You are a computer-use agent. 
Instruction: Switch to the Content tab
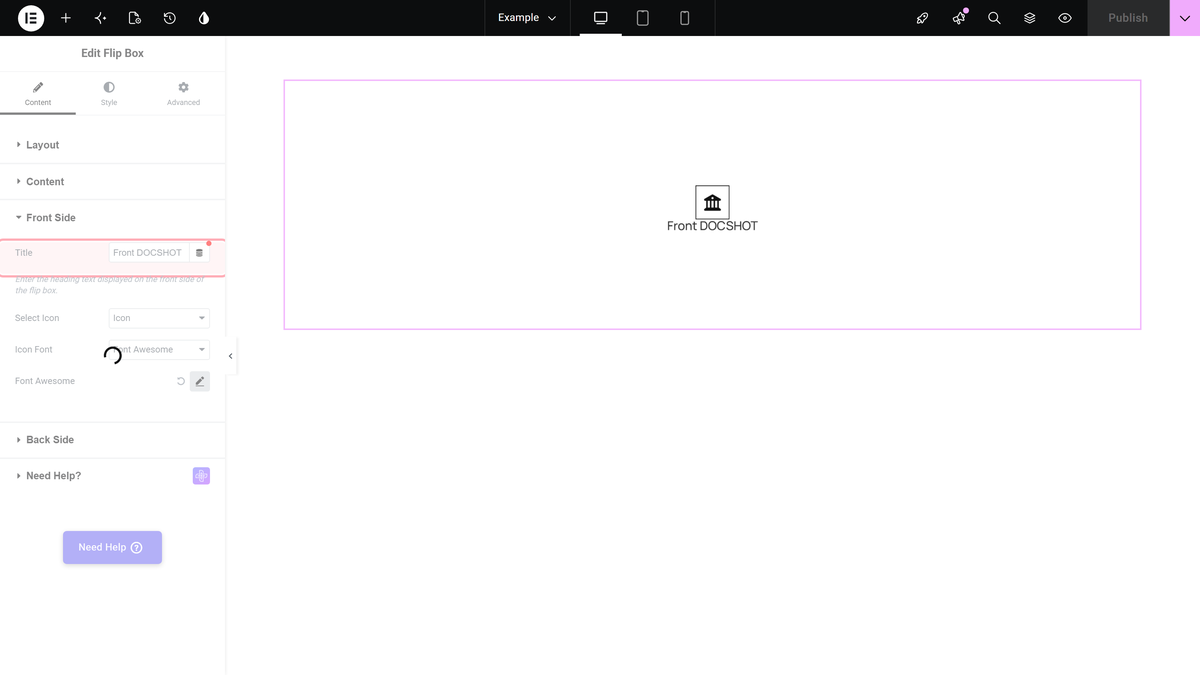click(x=38, y=94)
